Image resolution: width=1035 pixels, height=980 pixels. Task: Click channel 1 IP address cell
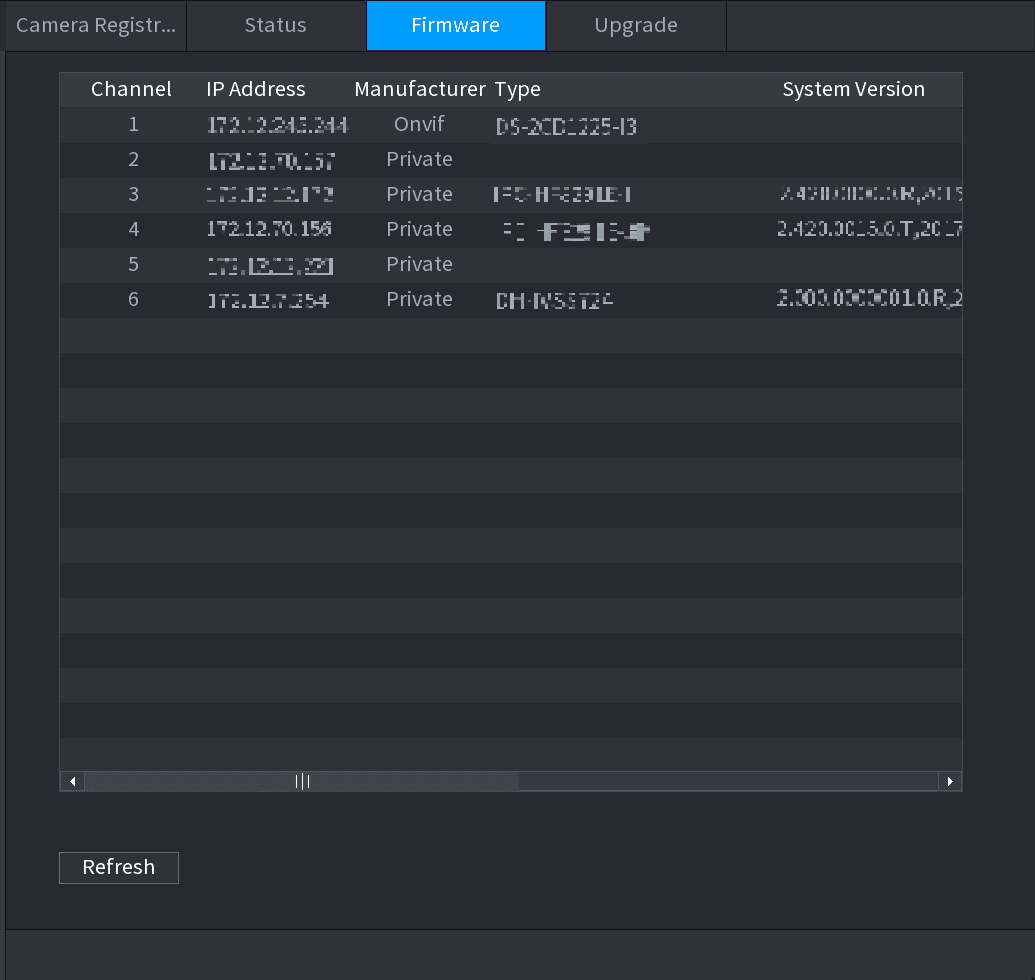[x=277, y=125]
